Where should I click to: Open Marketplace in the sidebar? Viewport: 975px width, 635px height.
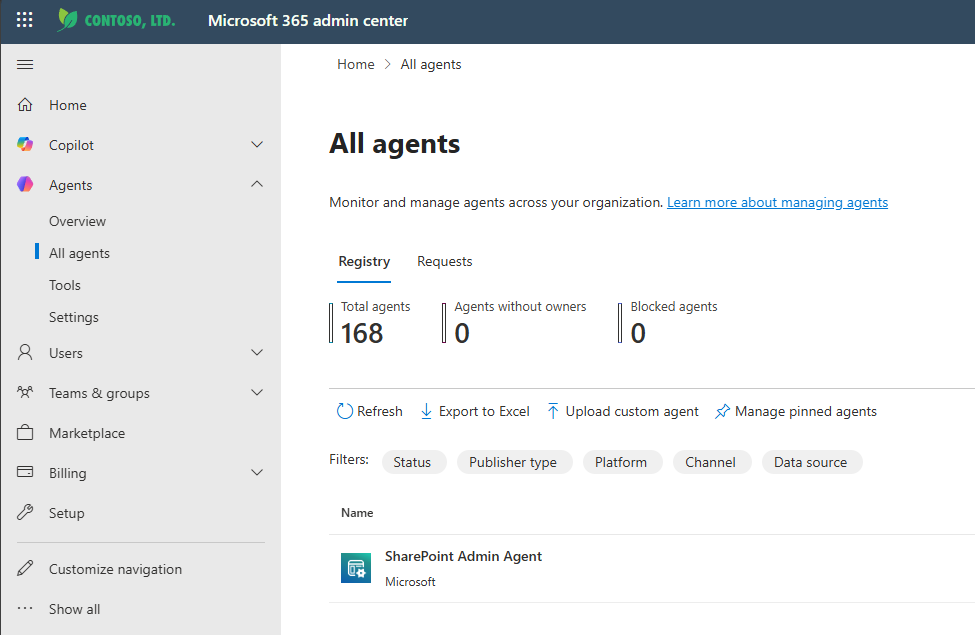point(87,433)
